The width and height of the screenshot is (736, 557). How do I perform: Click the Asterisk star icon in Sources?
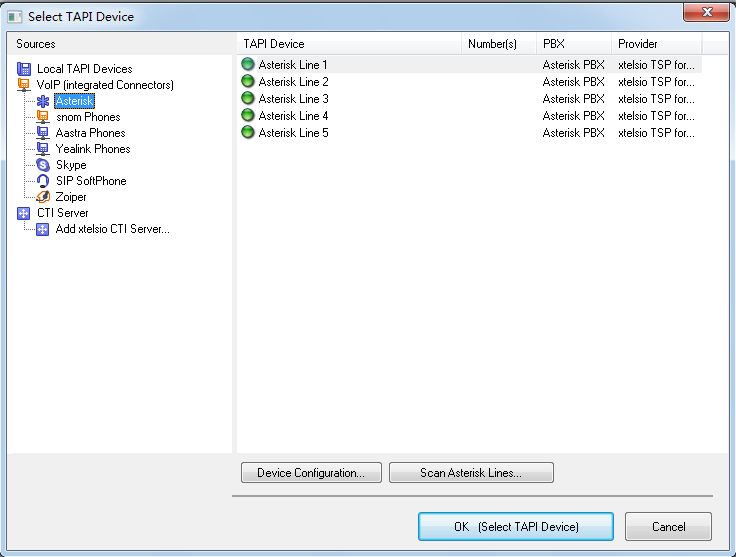43,101
